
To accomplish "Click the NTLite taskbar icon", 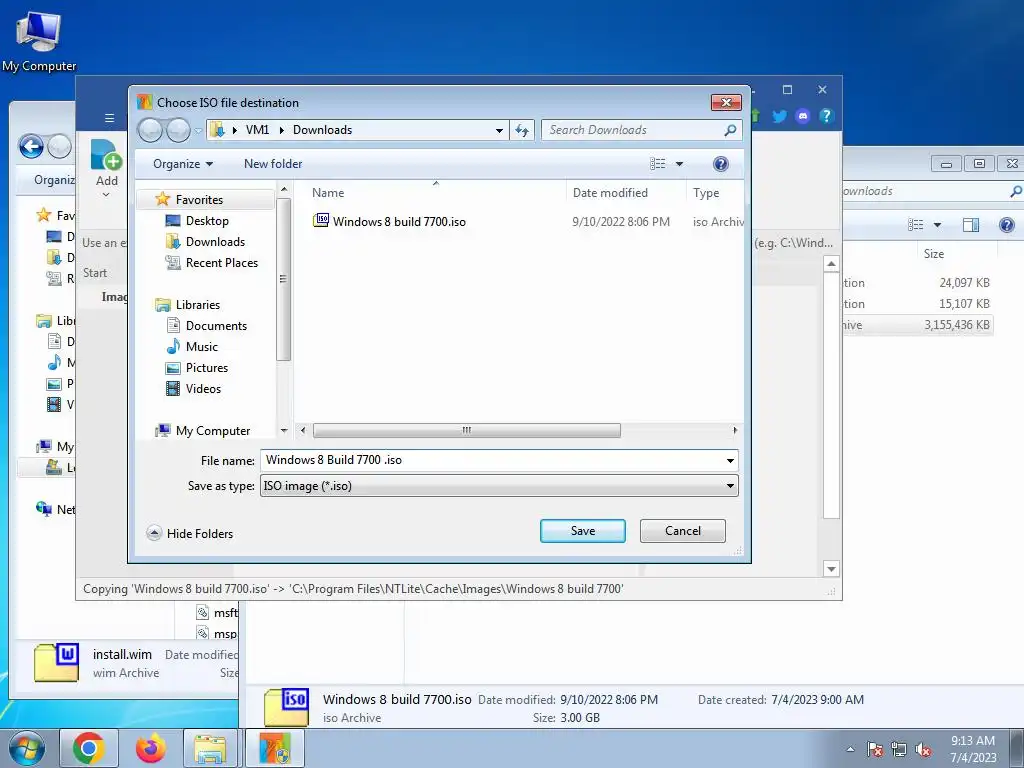I will [274, 748].
